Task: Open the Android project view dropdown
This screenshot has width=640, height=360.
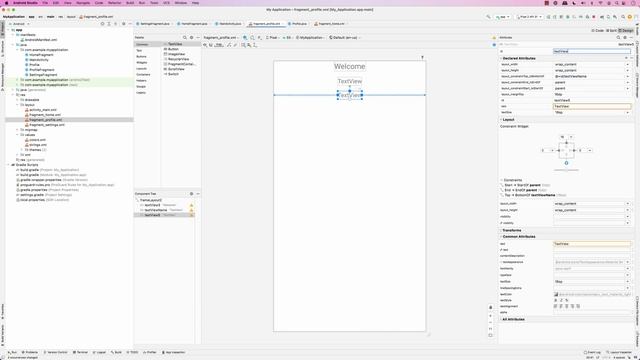Action: pyautogui.click(x=19, y=24)
